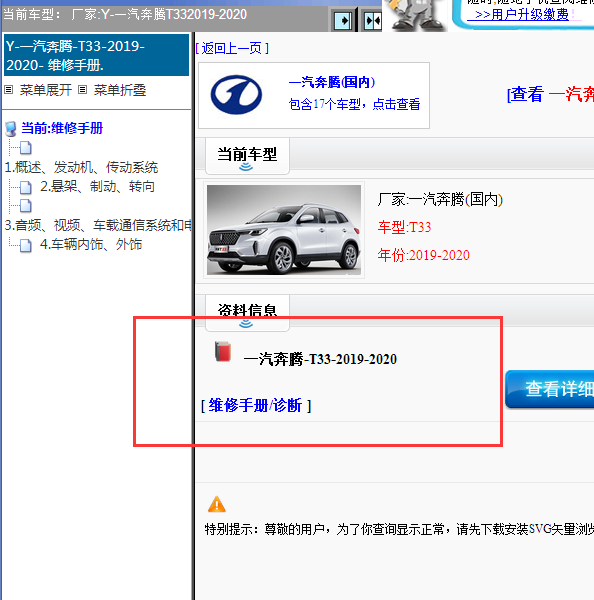Click document icon beside 2.悬架、制动、转向
The image size is (594, 600).
click(x=26, y=187)
